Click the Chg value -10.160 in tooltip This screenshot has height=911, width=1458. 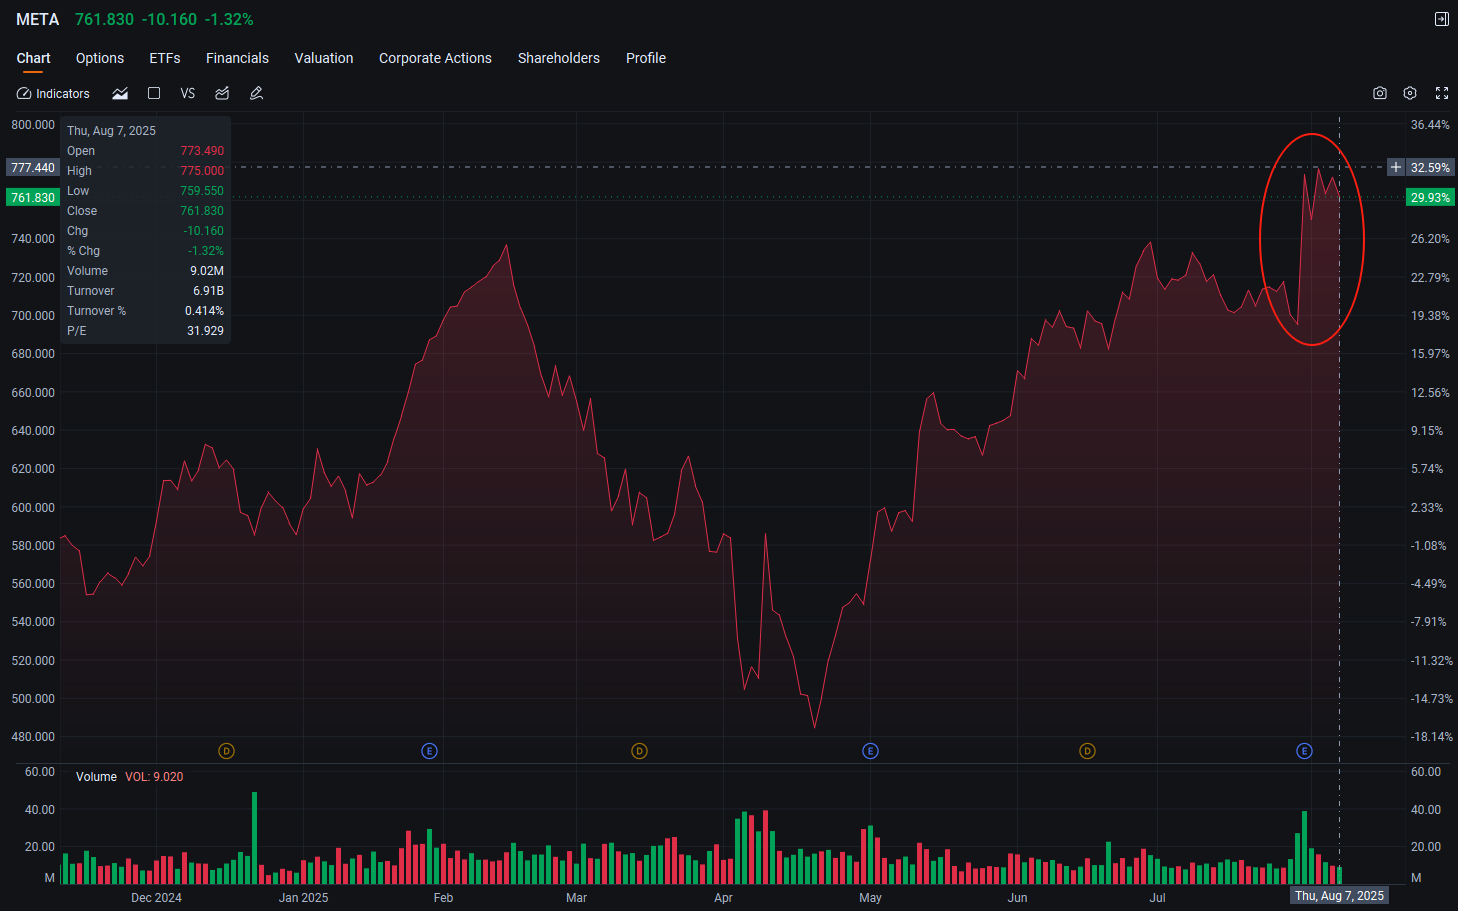[204, 231]
